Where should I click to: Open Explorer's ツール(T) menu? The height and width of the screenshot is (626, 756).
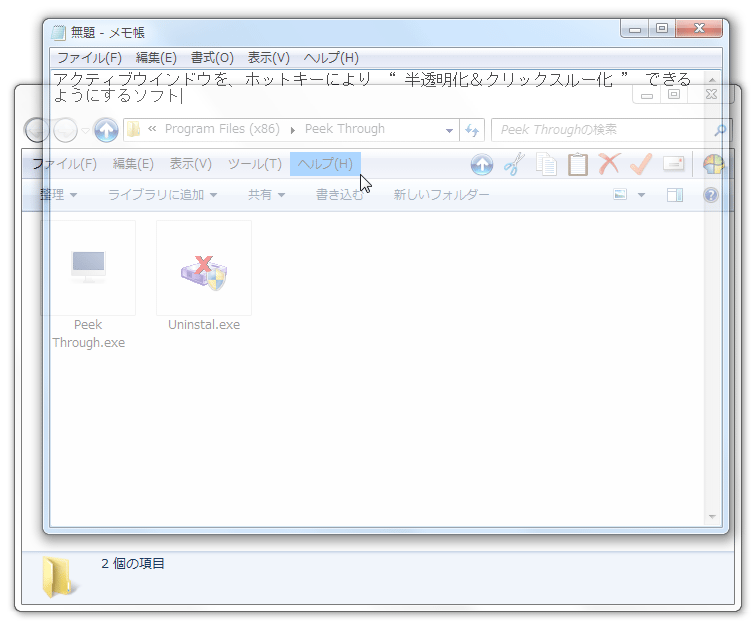click(255, 164)
